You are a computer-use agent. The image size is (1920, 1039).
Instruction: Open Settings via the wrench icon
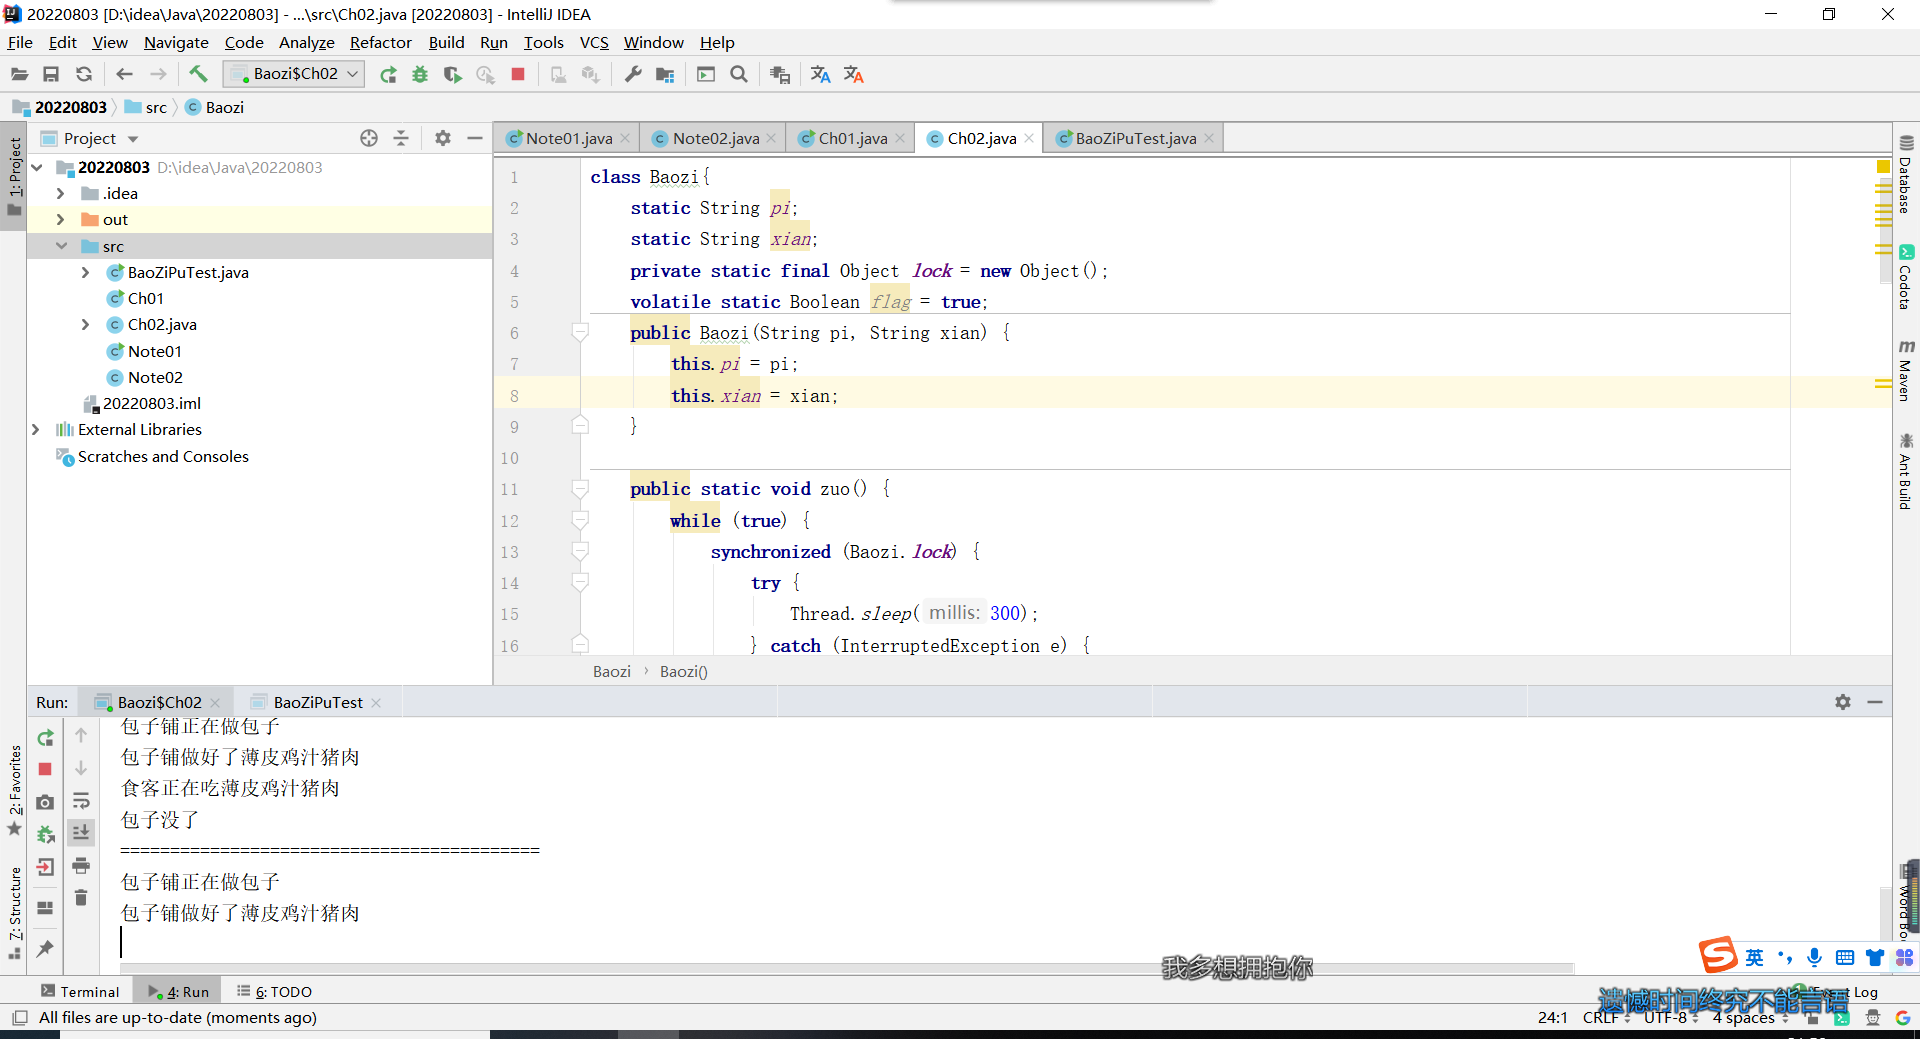[633, 74]
